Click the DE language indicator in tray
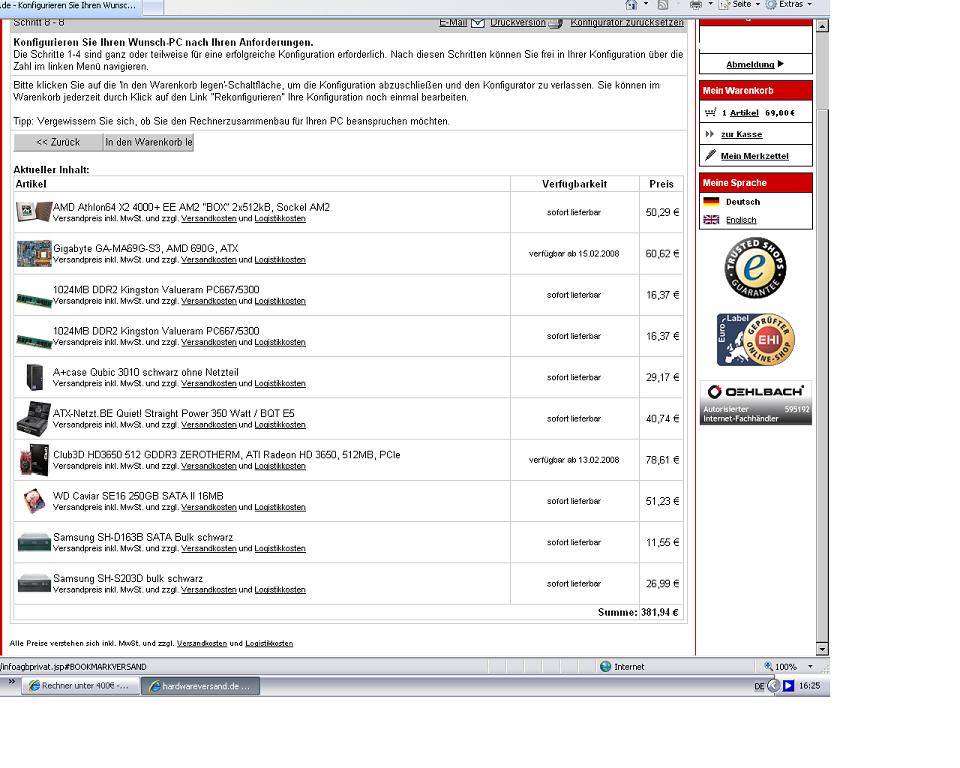 pyautogui.click(x=759, y=686)
